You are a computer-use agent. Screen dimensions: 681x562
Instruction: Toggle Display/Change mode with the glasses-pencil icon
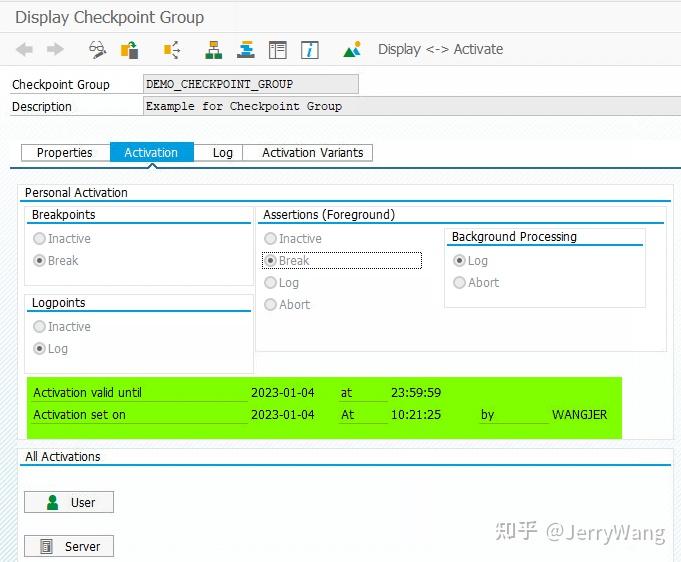tap(97, 50)
